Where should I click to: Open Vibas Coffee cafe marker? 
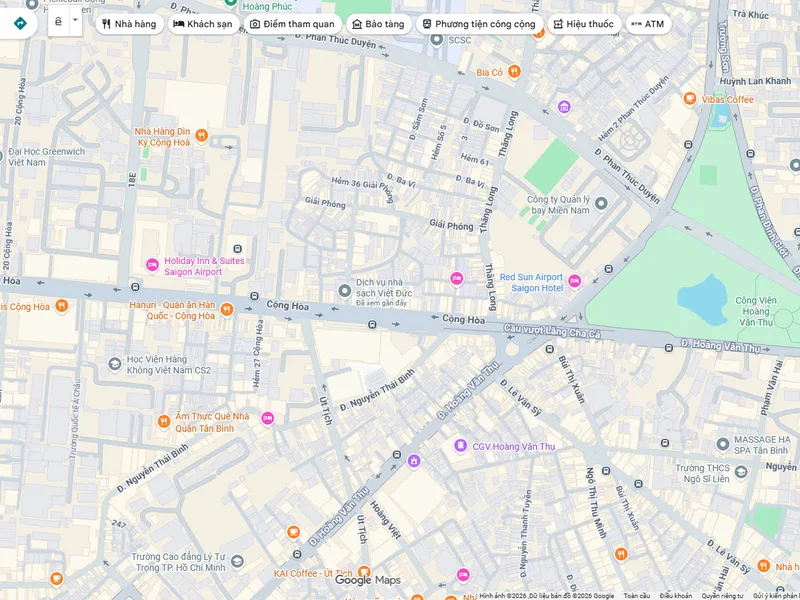coord(690,98)
